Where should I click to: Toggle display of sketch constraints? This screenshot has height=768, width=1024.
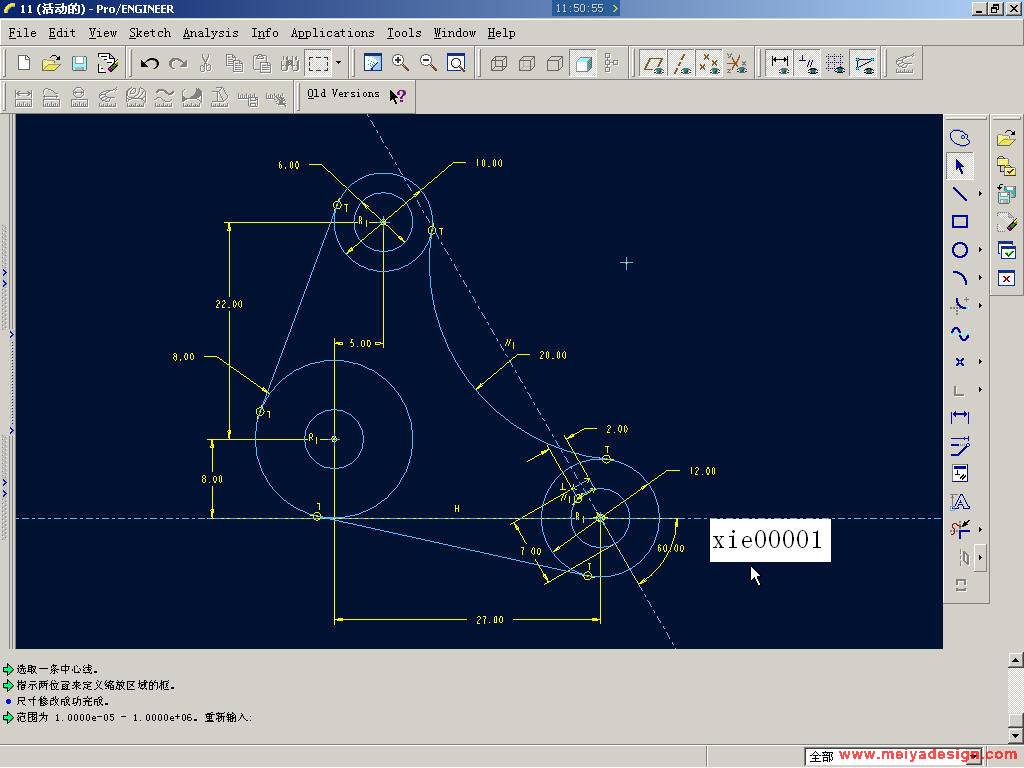pos(808,63)
